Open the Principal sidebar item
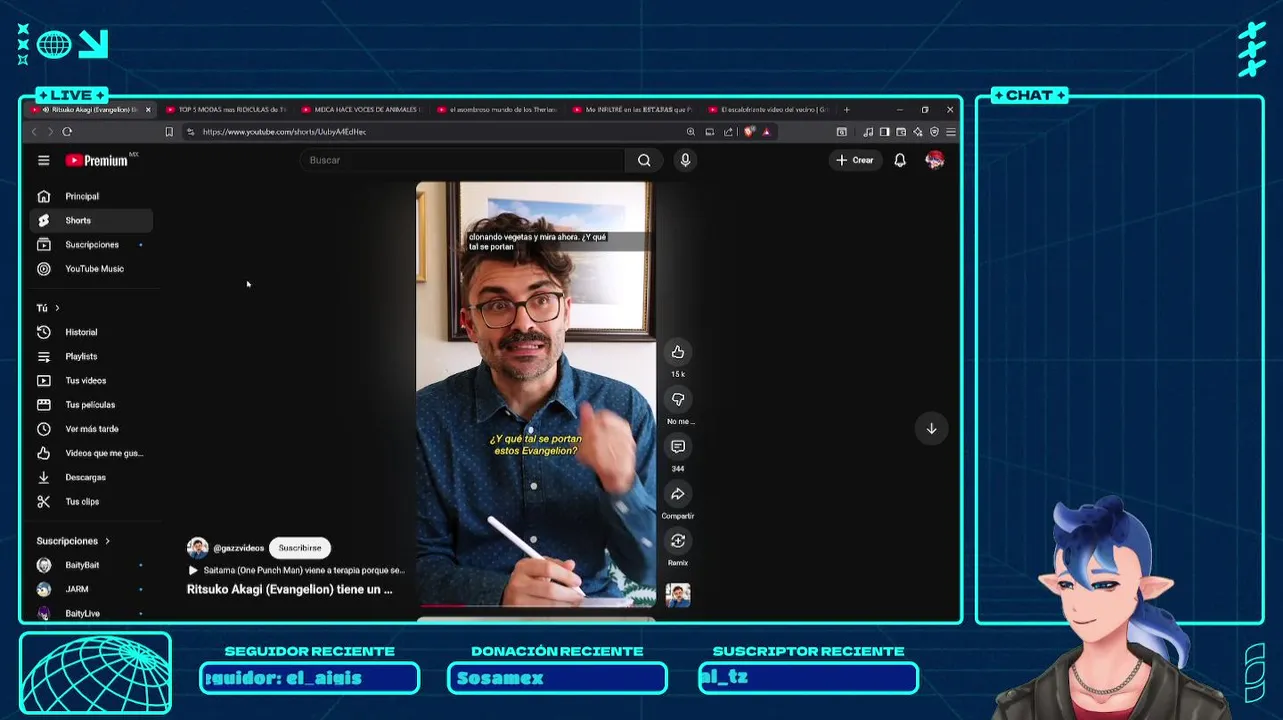The height and width of the screenshot is (720, 1283). [91, 196]
